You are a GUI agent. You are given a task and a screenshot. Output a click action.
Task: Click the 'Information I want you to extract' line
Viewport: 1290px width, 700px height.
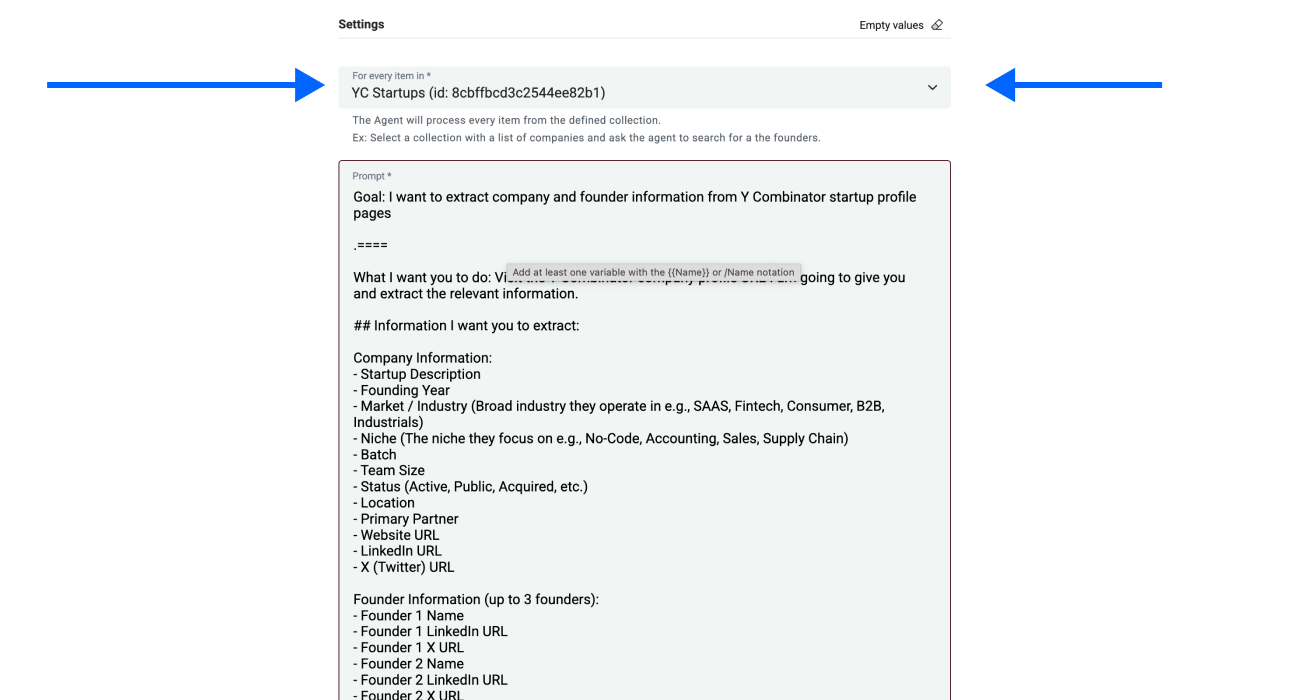[x=466, y=326]
